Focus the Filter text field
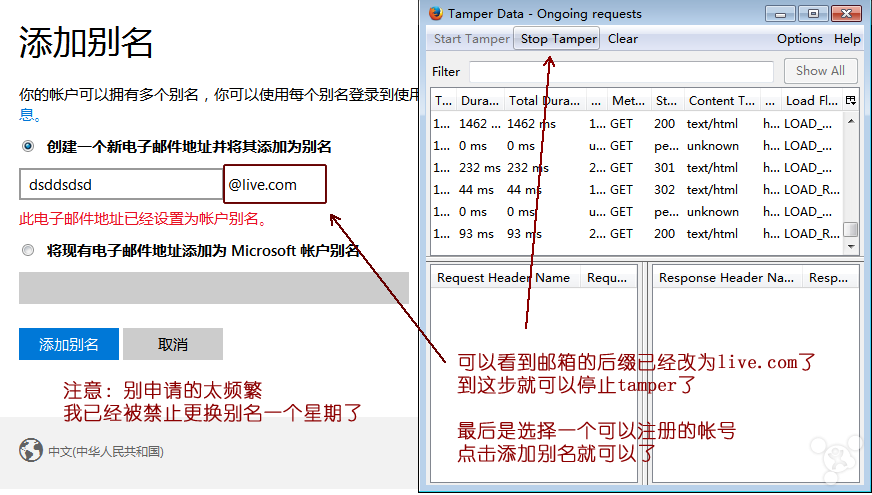 pyautogui.click(x=621, y=72)
